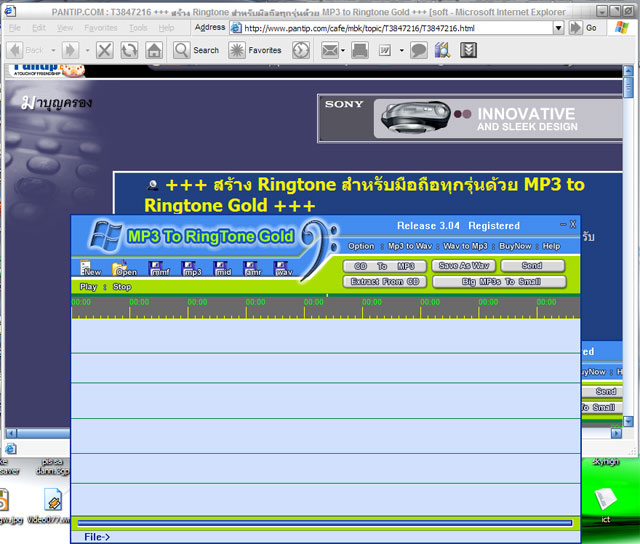640x544 pixels.
Task: Open an audio file with Open icon
Action: 124,268
